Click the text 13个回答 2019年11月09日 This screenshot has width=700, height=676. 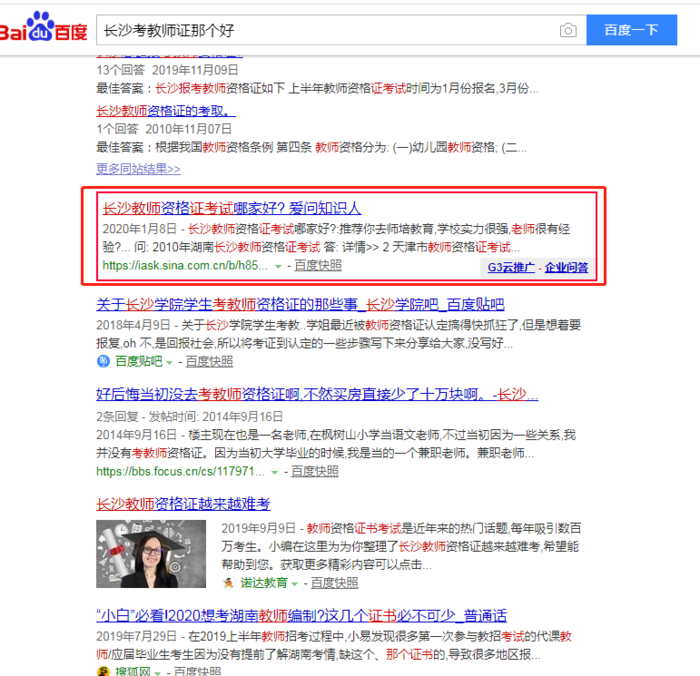[x=167, y=70]
